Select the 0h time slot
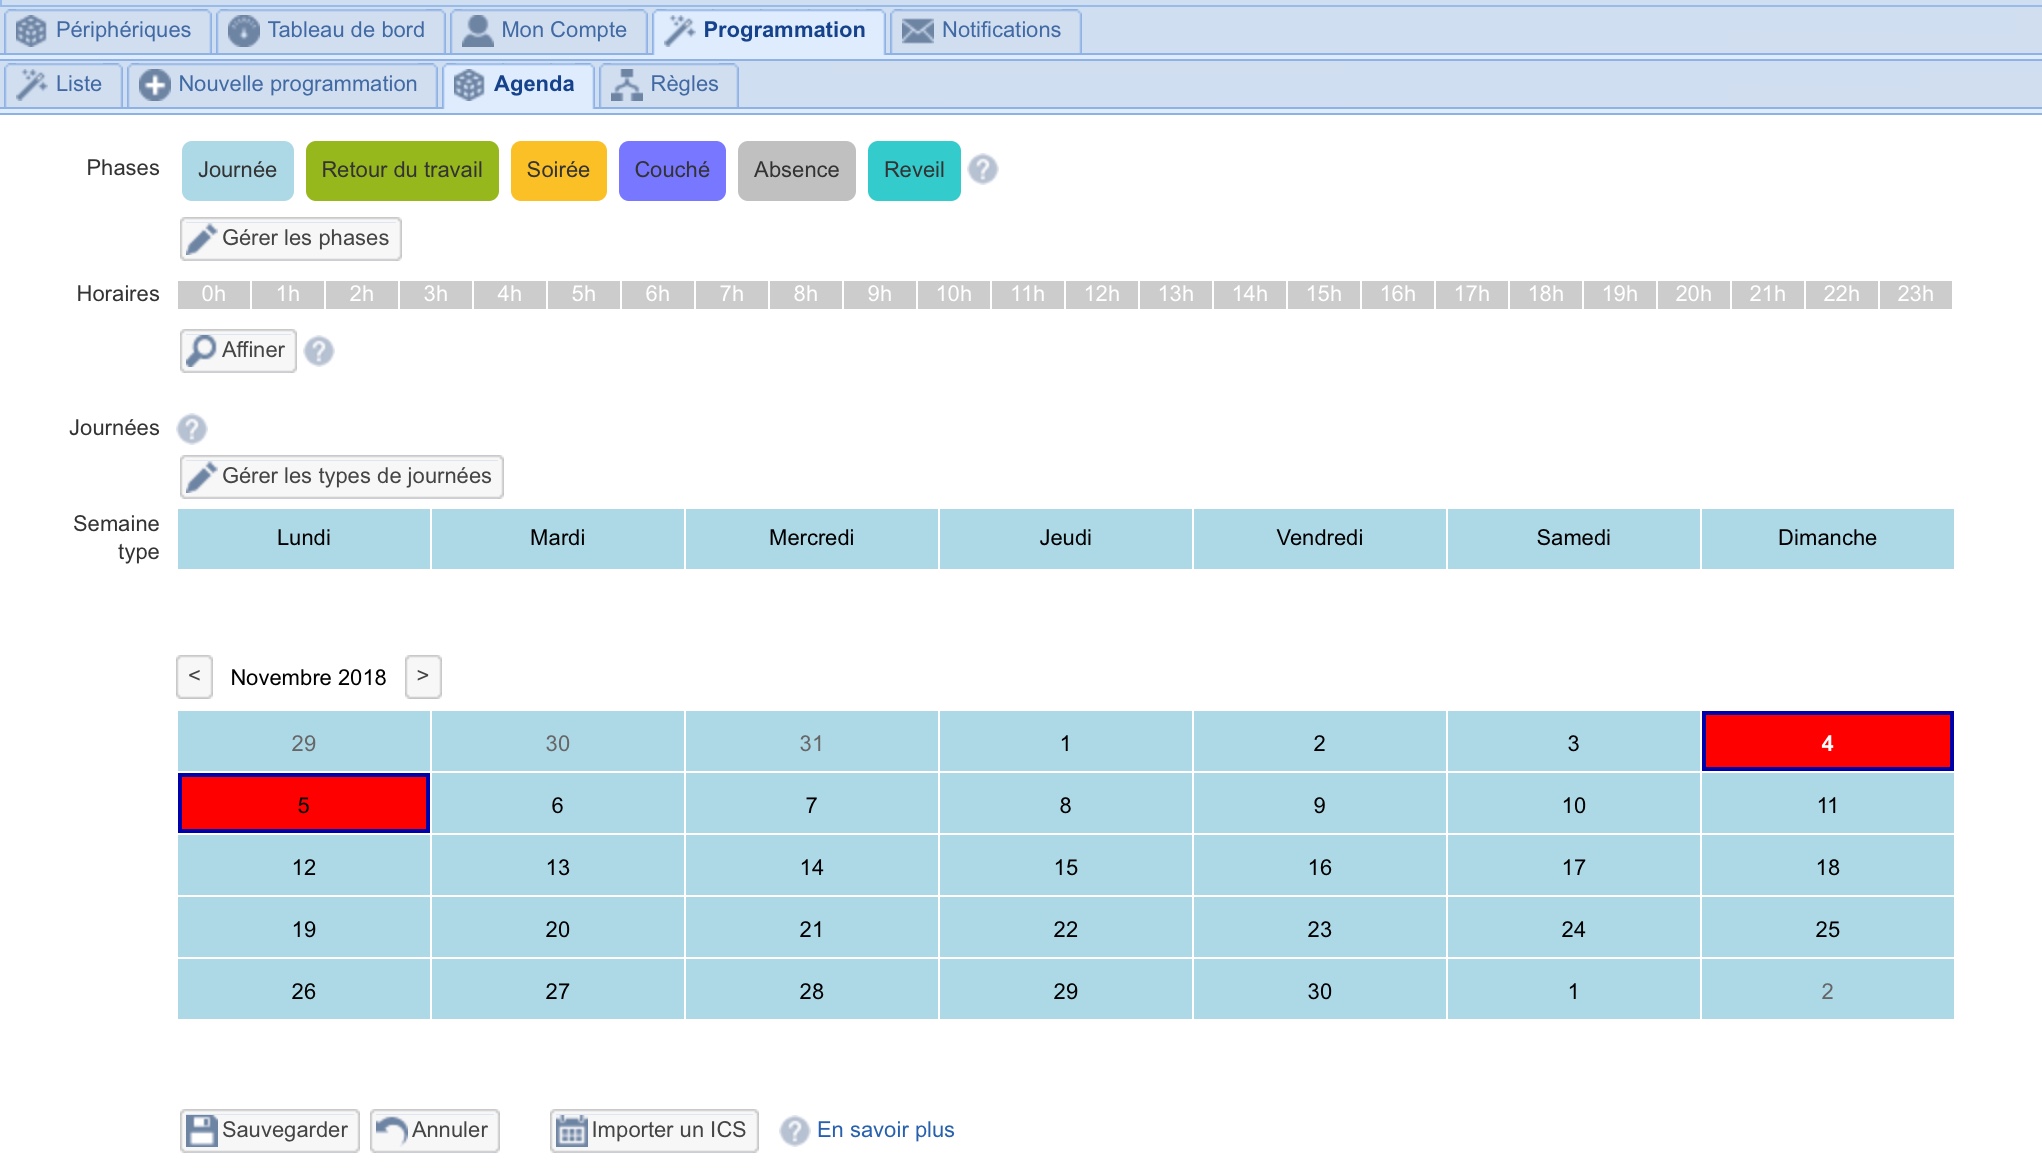 click(214, 294)
